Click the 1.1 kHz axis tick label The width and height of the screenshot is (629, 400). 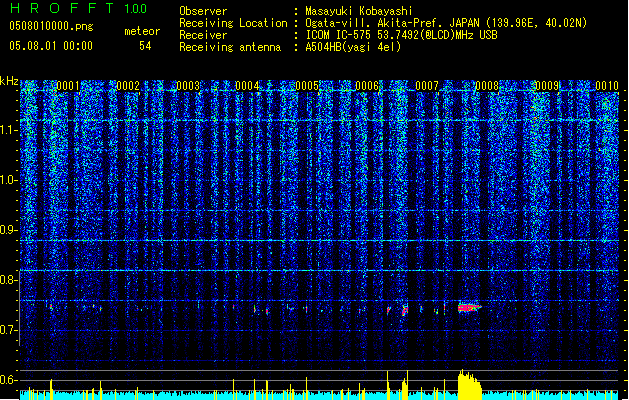[8, 130]
